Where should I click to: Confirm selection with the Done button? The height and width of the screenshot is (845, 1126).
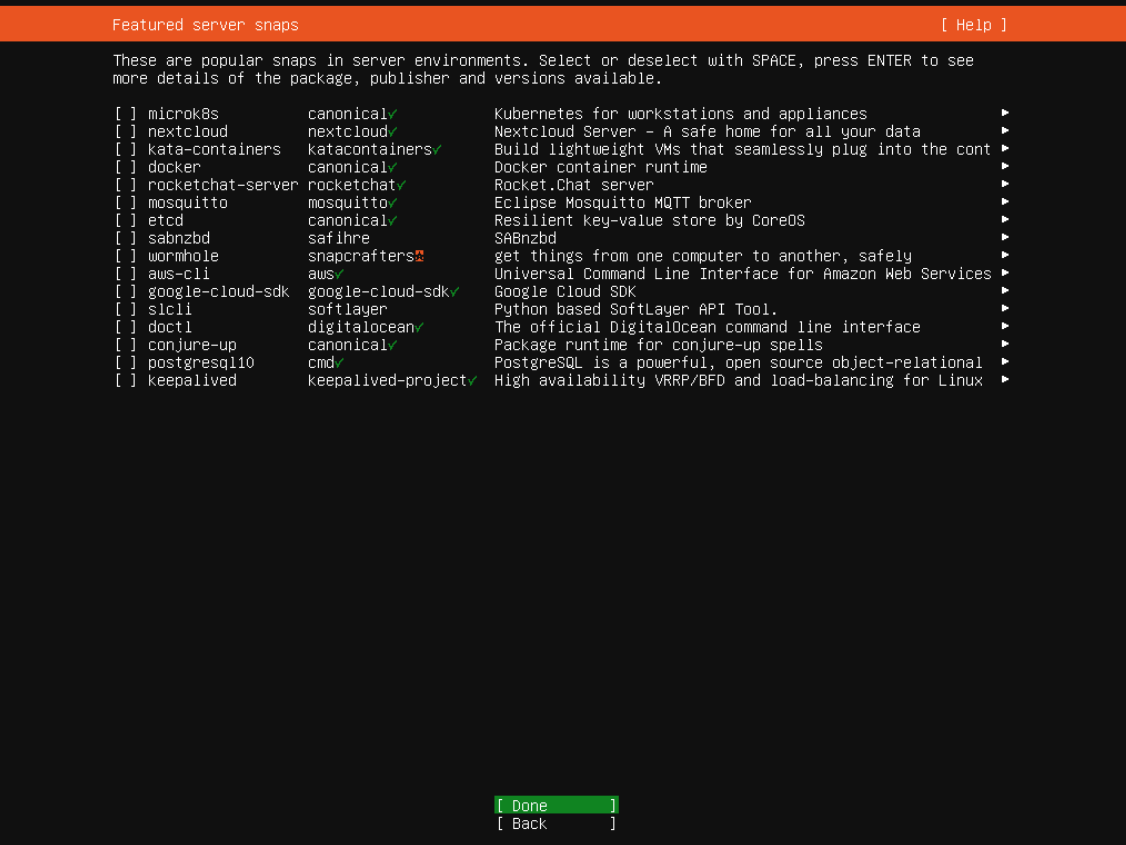tap(556, 806)
